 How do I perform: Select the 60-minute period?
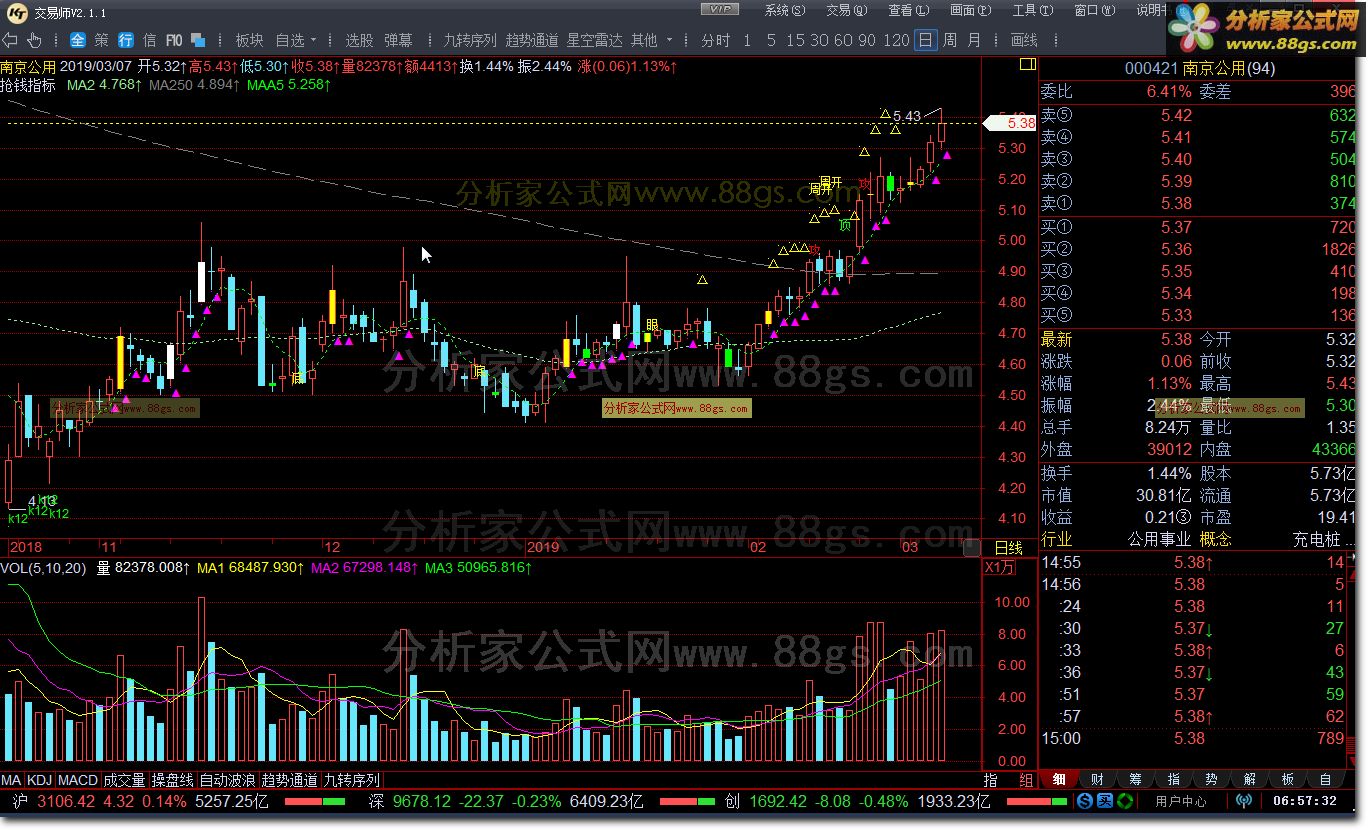(843, 40)
